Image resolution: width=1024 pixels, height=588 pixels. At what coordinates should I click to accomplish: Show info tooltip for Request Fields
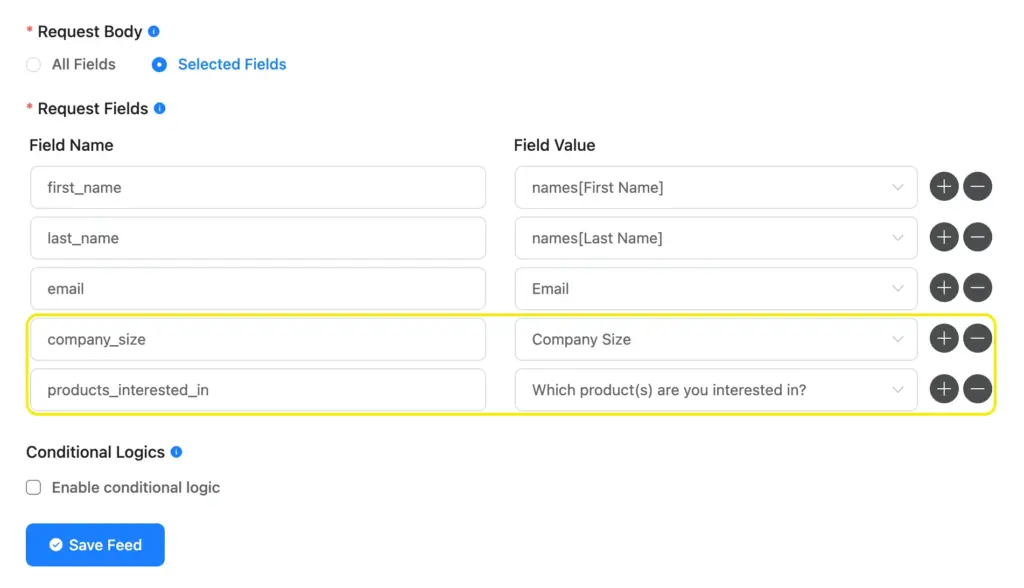(x=159, y=108)
